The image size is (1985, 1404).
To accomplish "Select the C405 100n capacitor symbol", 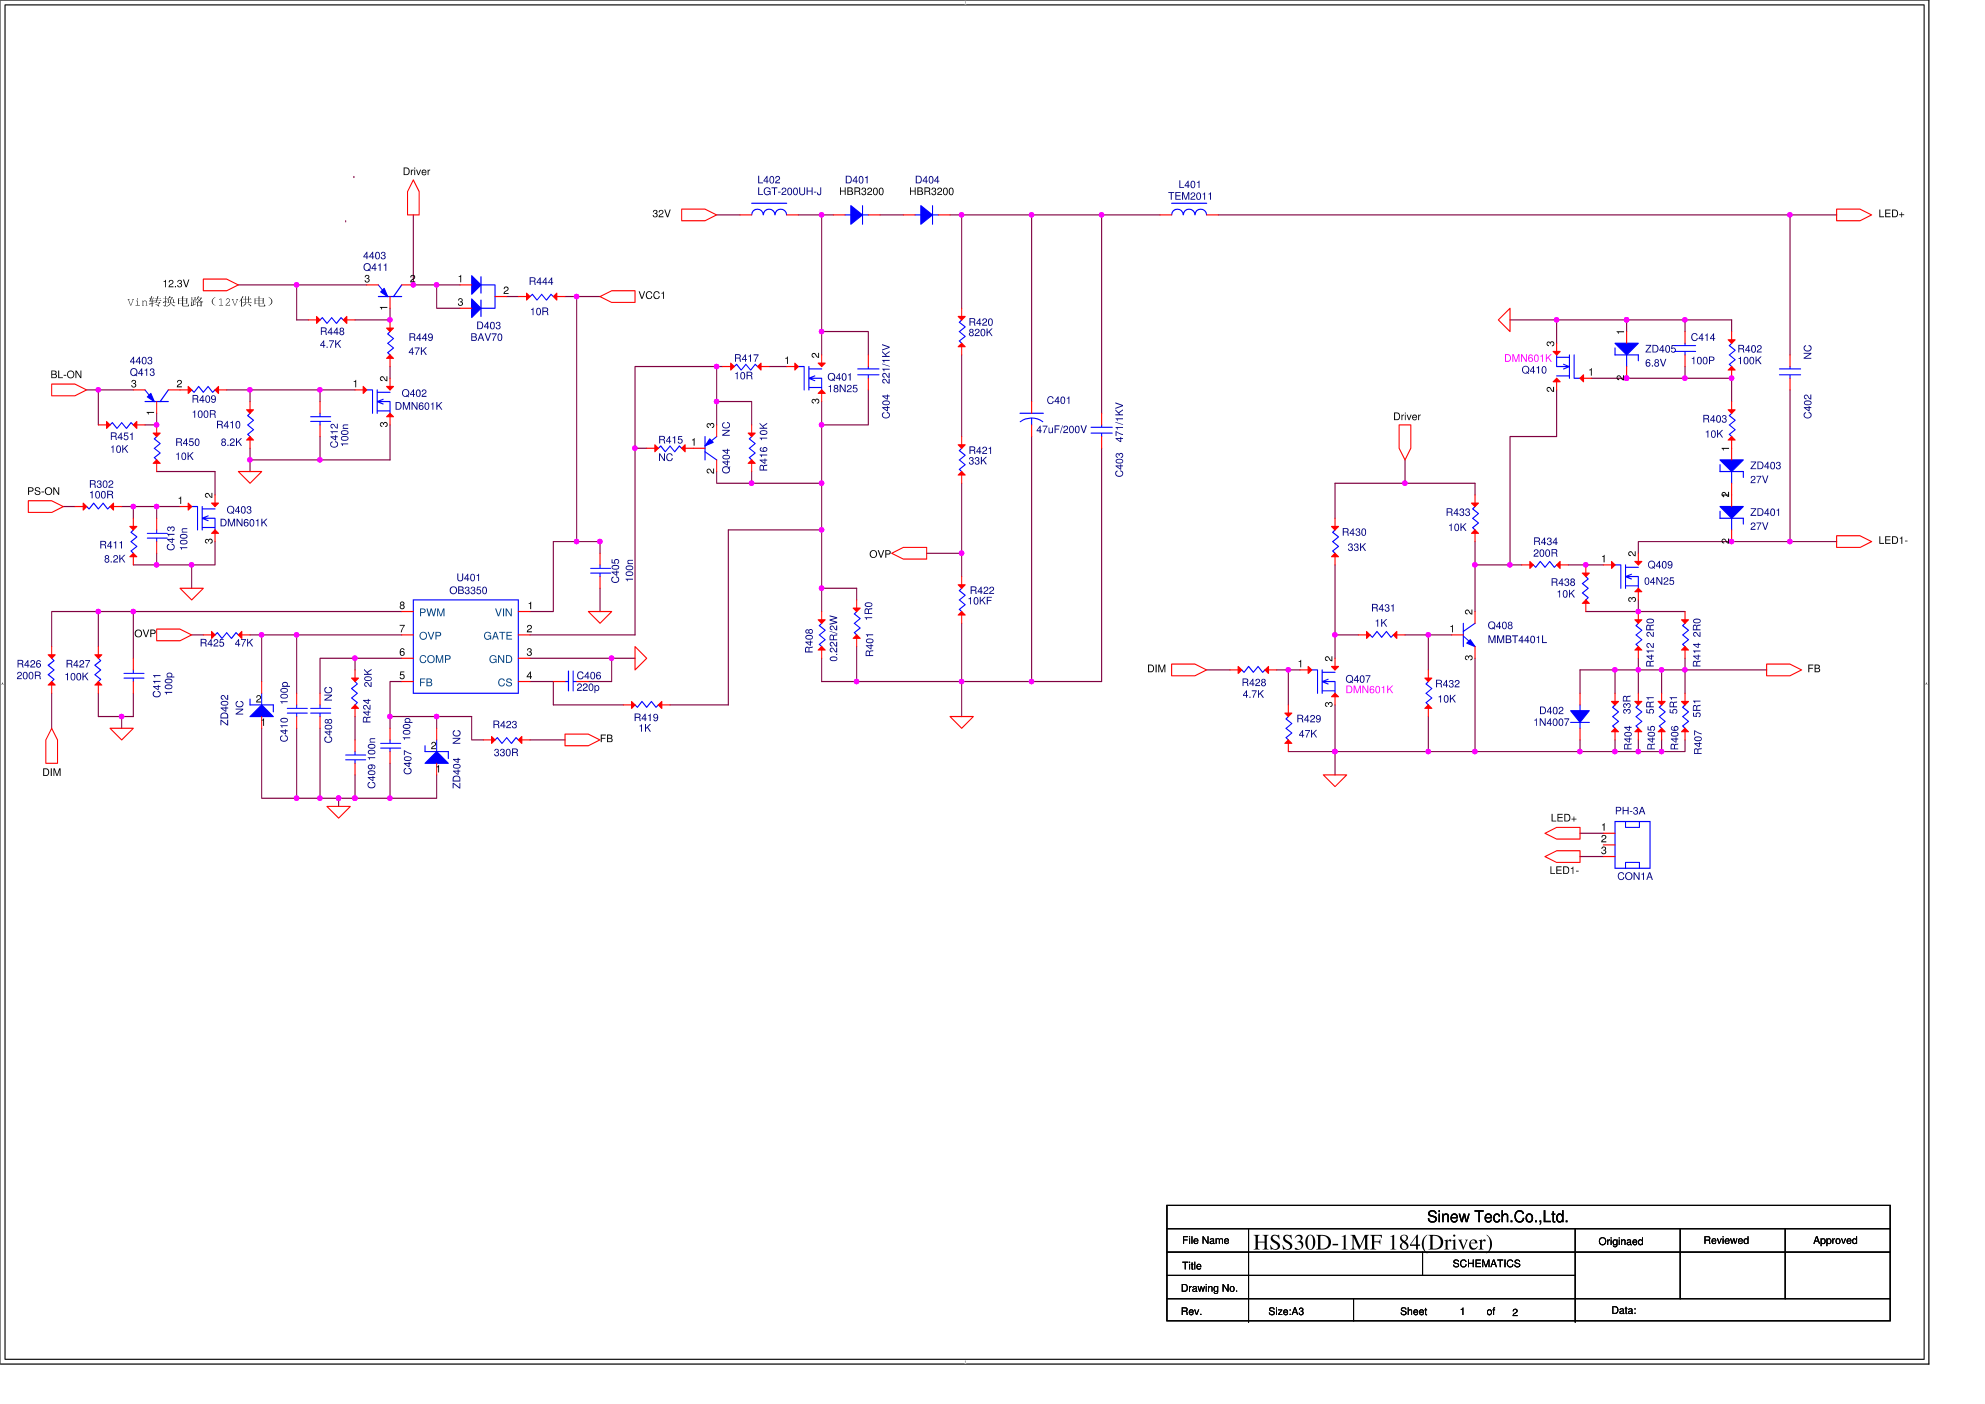I will [x=600, y=571].
